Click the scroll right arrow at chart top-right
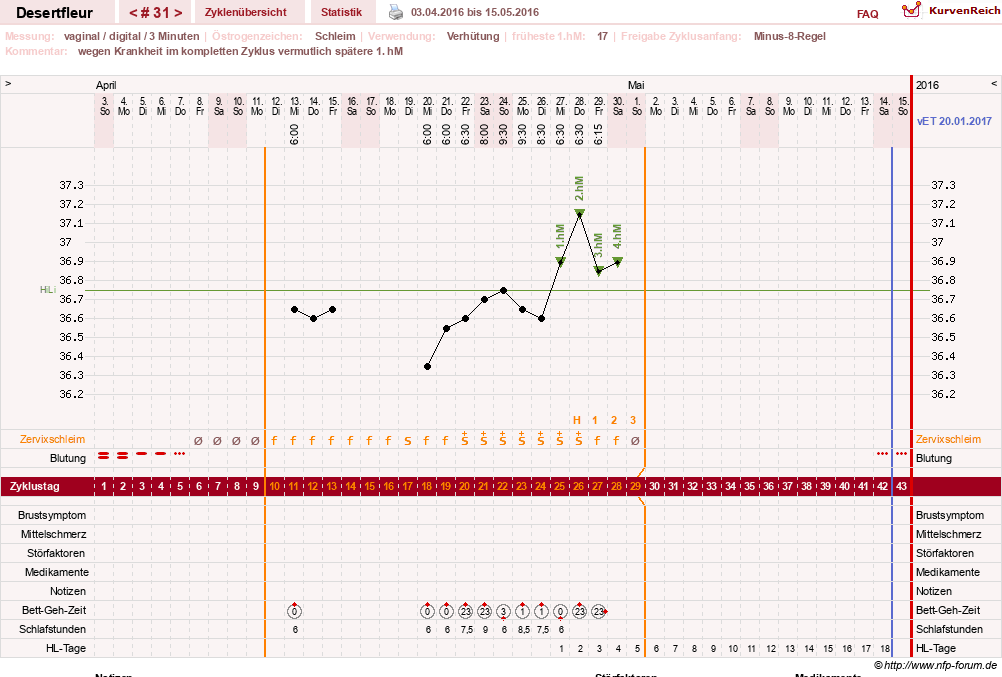The image size is (1002, 677). pos(994,84)
